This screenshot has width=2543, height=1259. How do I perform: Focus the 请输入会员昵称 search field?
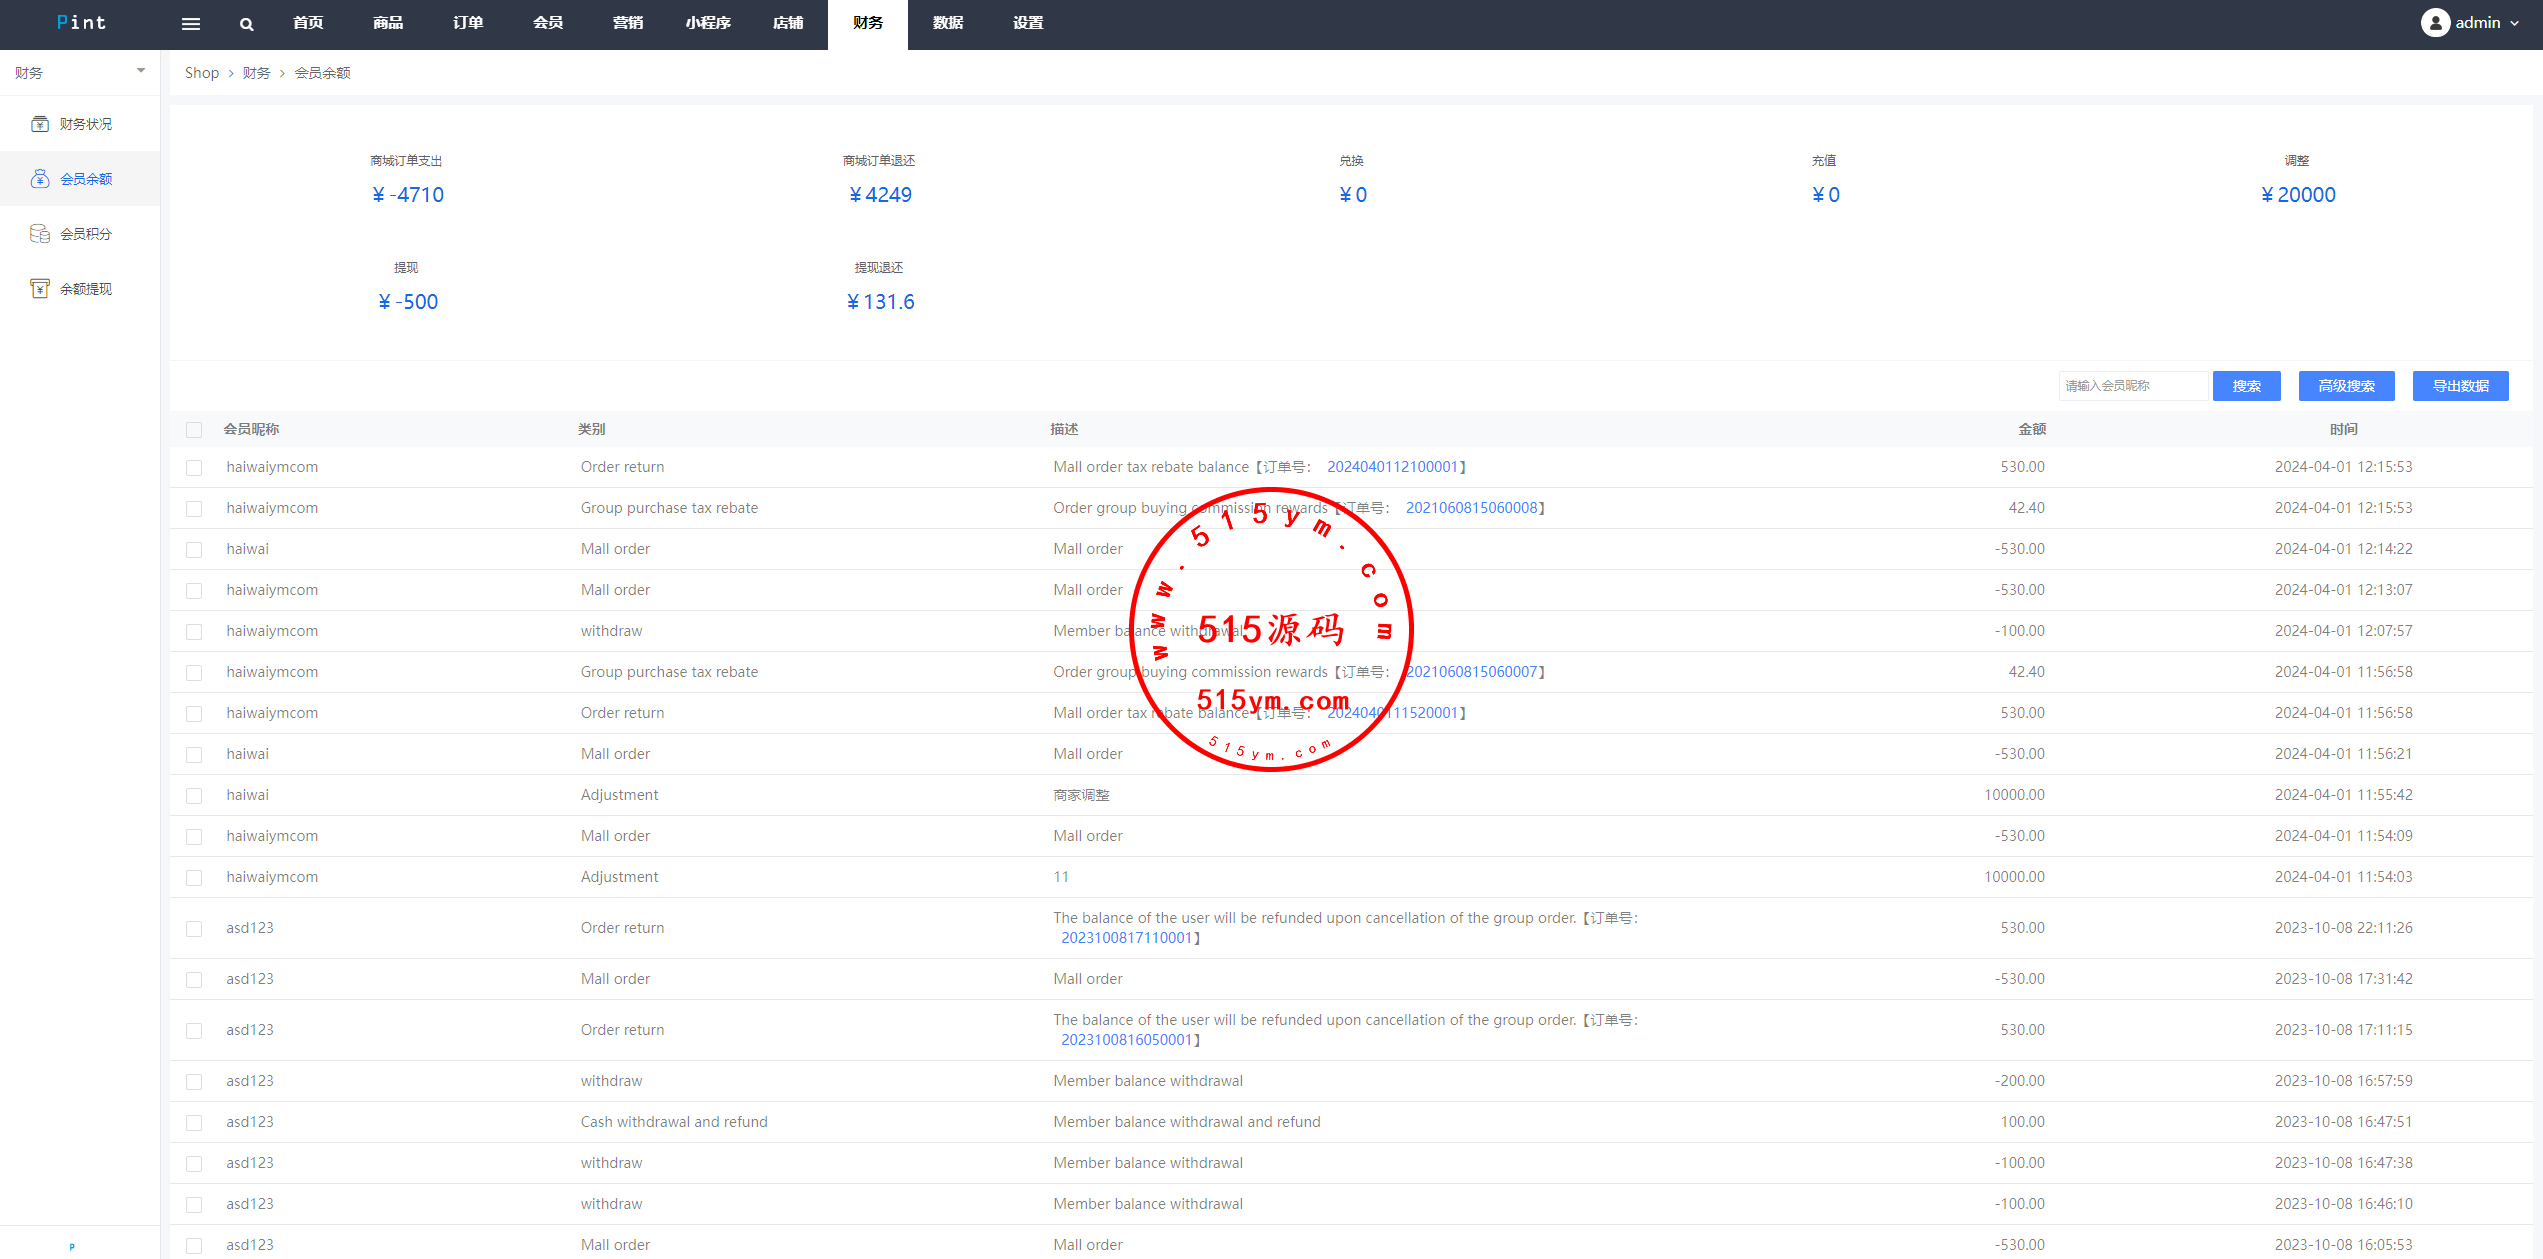tap(2132, 386)
